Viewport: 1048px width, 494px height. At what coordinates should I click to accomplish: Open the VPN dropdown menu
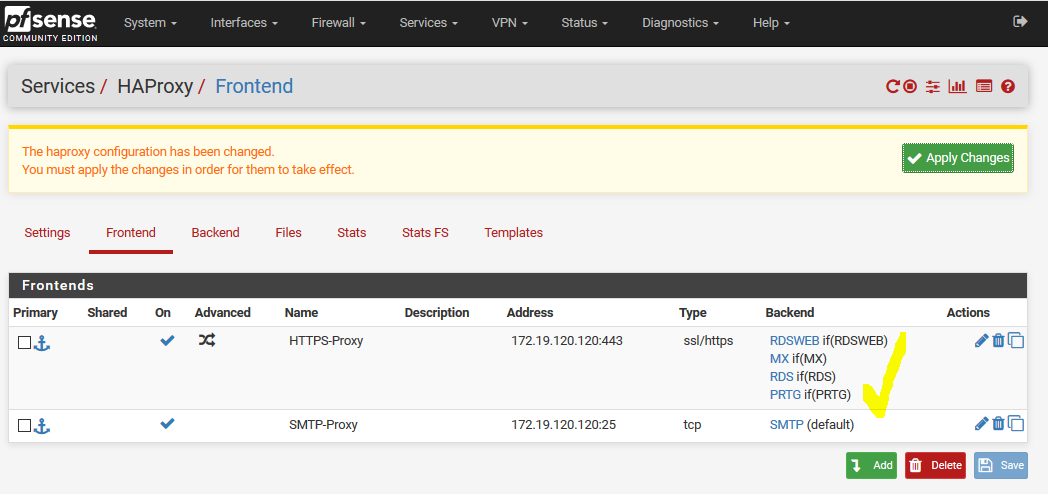click(510, 23)
